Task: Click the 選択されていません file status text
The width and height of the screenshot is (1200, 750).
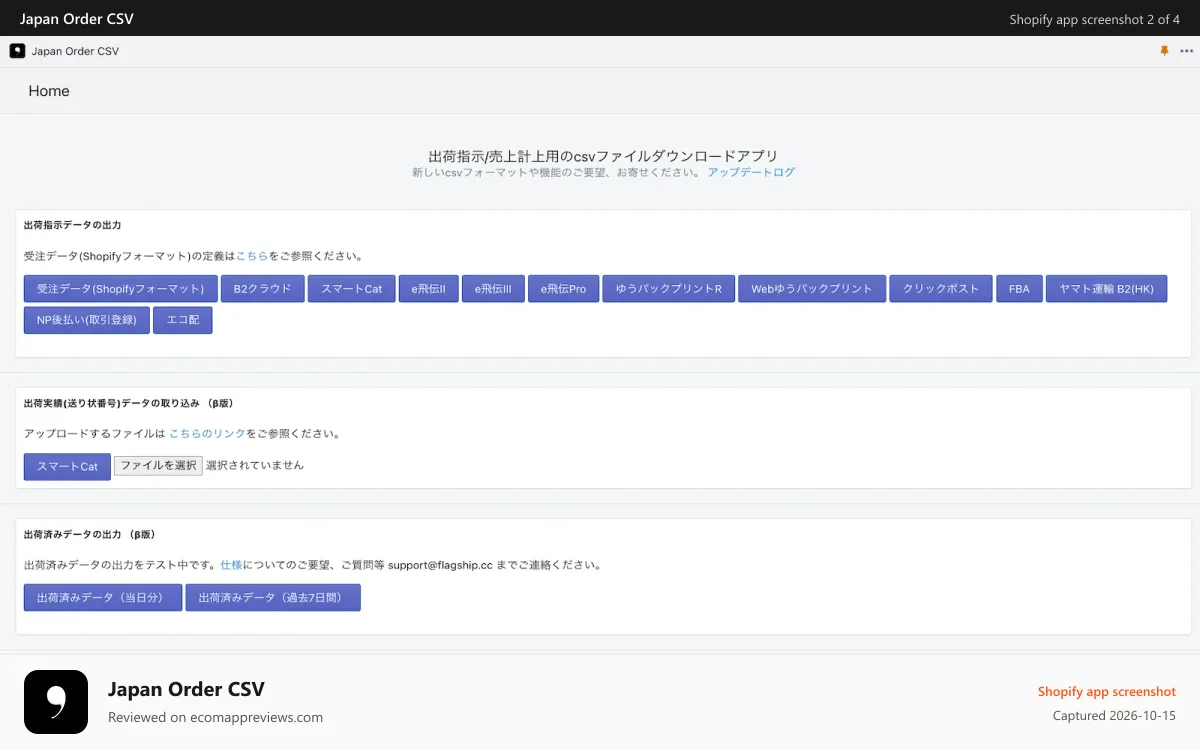Action: pyautogui.click(x=255, y=465)
